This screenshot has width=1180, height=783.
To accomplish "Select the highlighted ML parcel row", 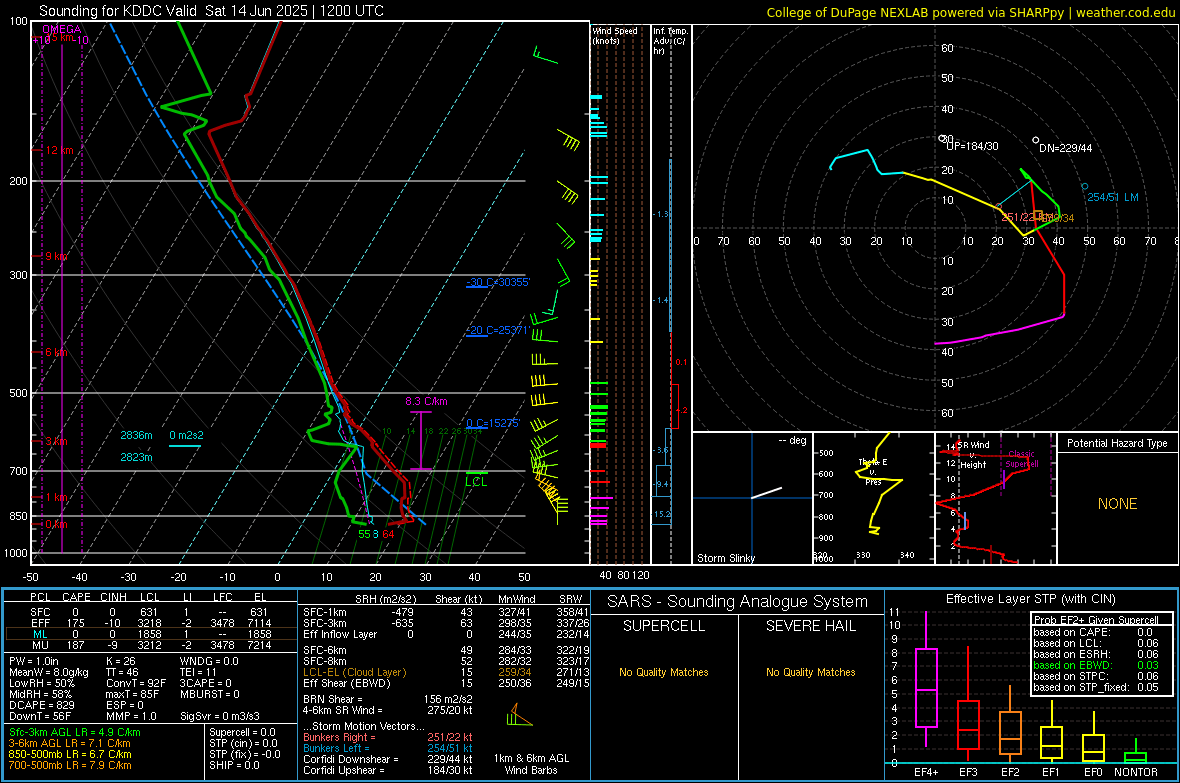I will (149, 634).
